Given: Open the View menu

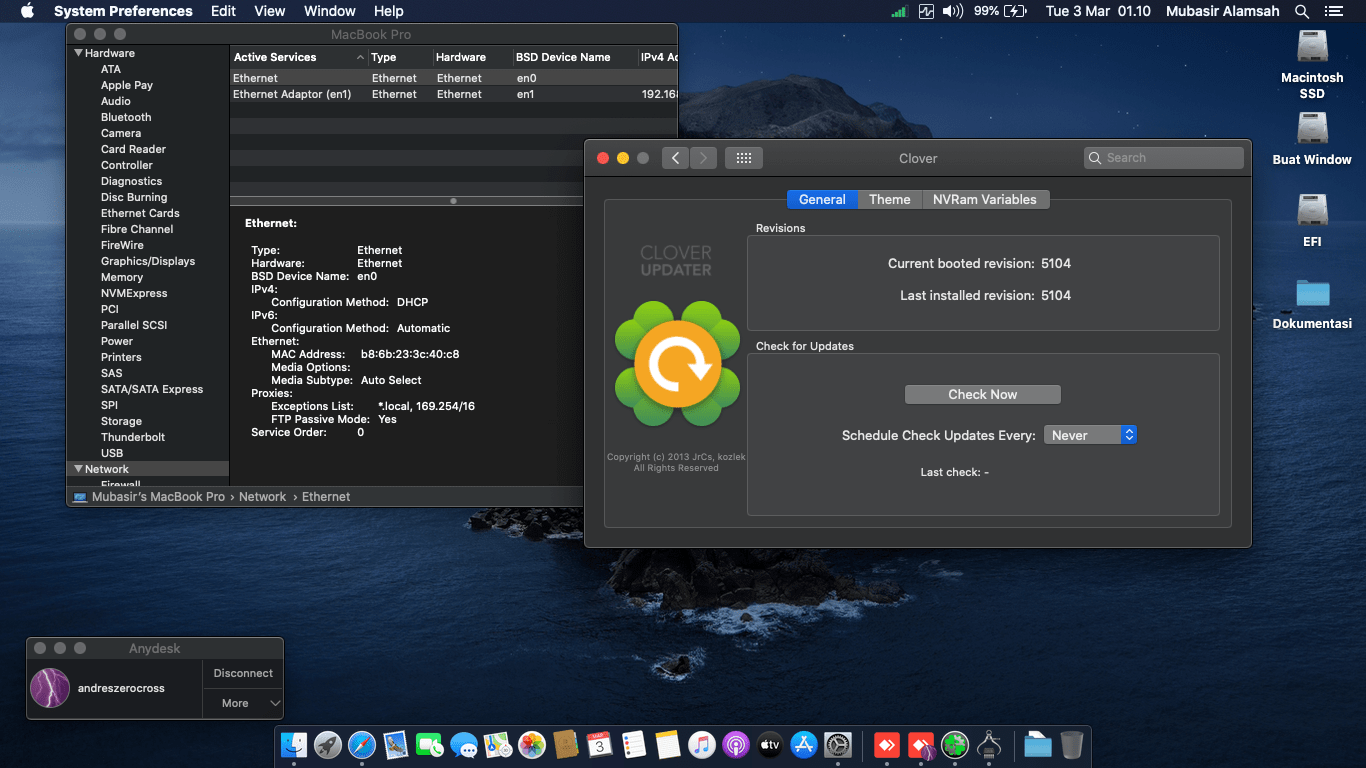Looking at the screenshot, I should [270, 11].
